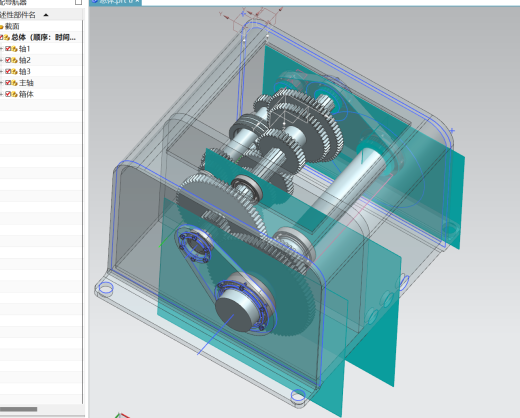Expand the 轴2 tree node

[x=1, y=60]
